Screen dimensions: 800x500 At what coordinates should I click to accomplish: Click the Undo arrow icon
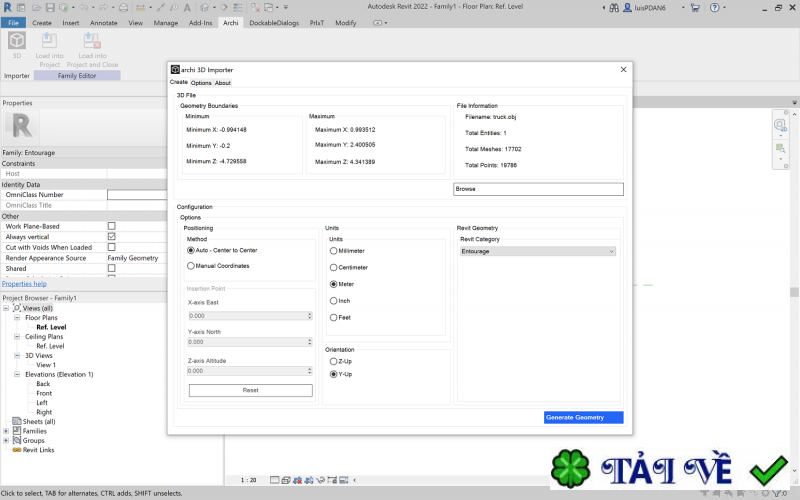[84, 8]
